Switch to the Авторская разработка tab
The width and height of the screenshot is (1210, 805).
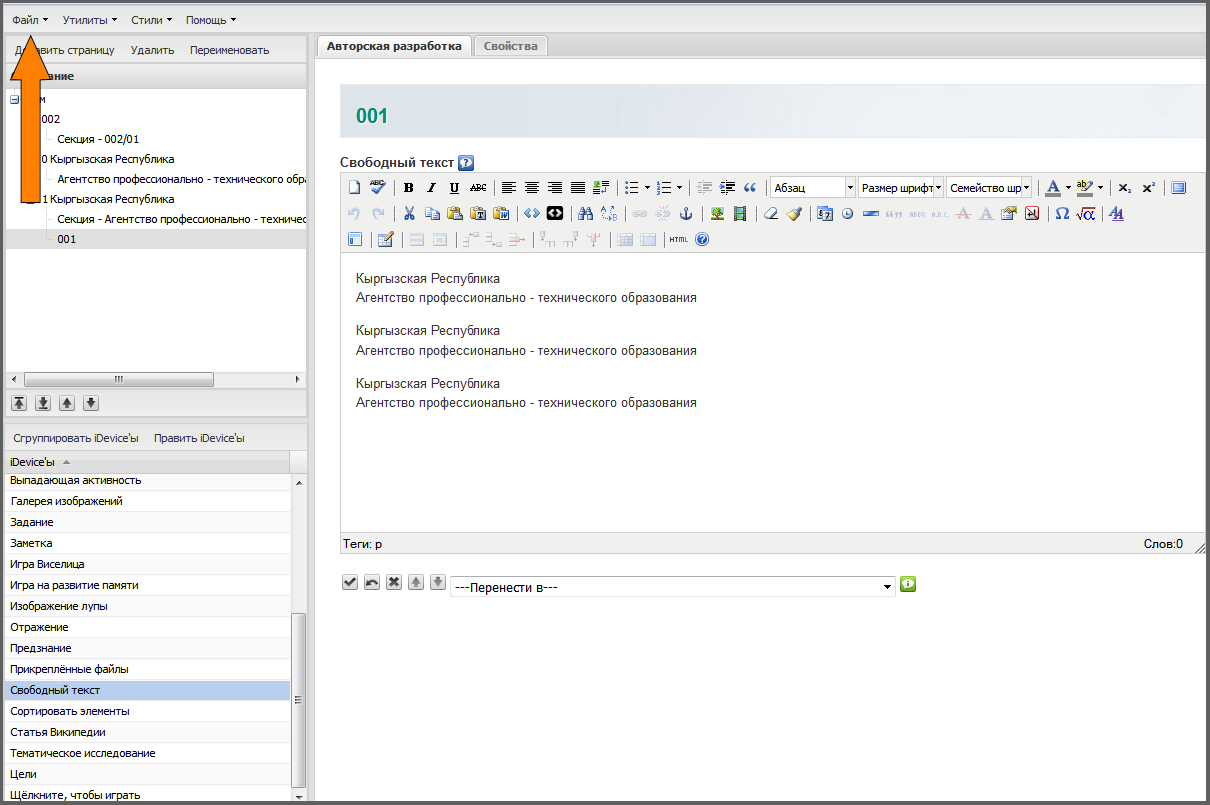click(x=394, y=46)
